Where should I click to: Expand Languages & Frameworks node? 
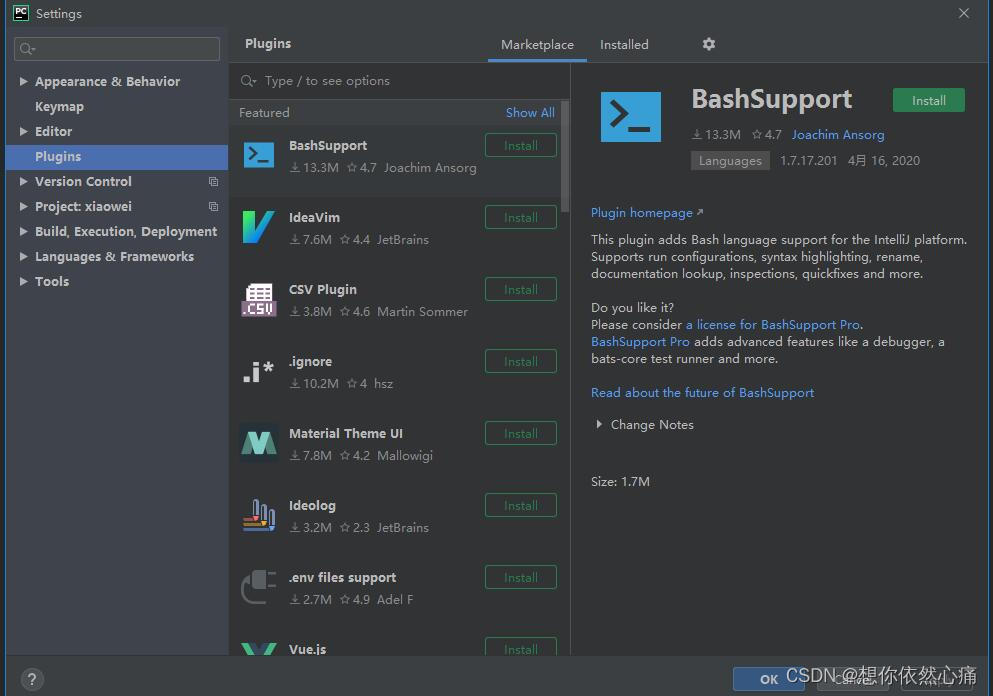(x=23, y=256)
